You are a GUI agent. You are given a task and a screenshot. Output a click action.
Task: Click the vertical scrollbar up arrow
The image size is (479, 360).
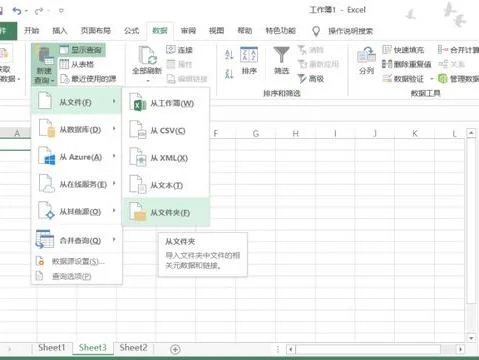[x=471, y=133]
